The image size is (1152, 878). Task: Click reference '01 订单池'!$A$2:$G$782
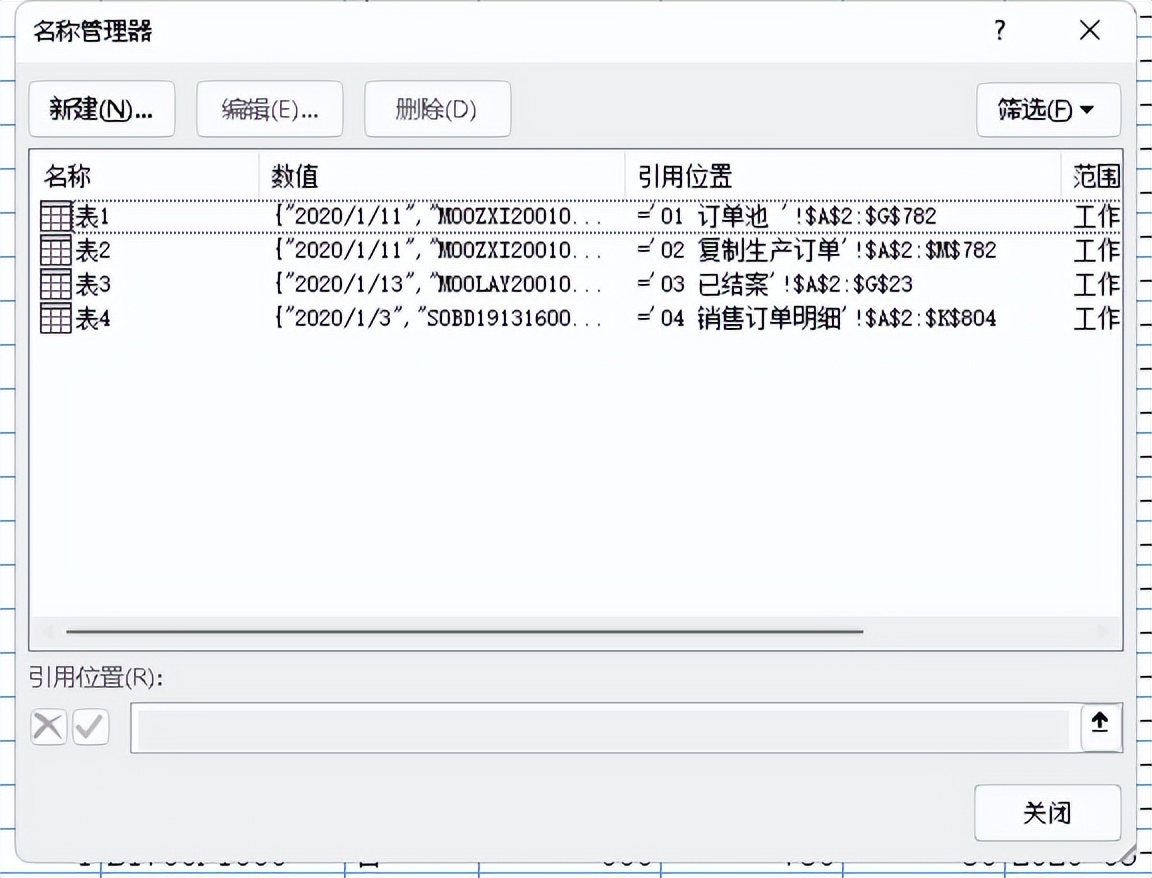[x=787, y=216]
